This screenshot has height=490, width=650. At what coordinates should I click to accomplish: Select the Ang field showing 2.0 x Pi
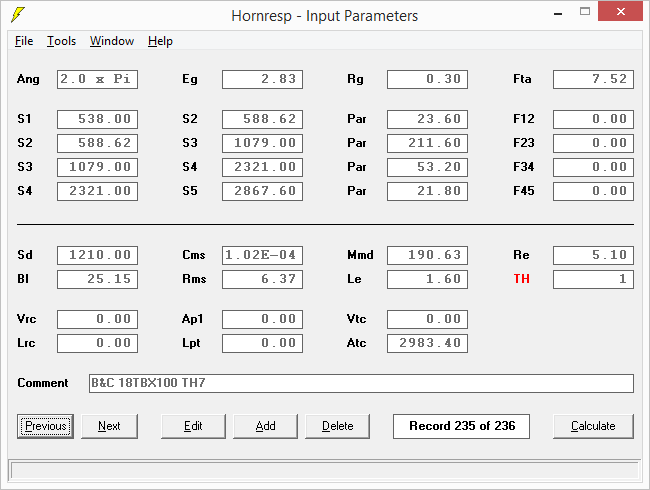point(97,79)
